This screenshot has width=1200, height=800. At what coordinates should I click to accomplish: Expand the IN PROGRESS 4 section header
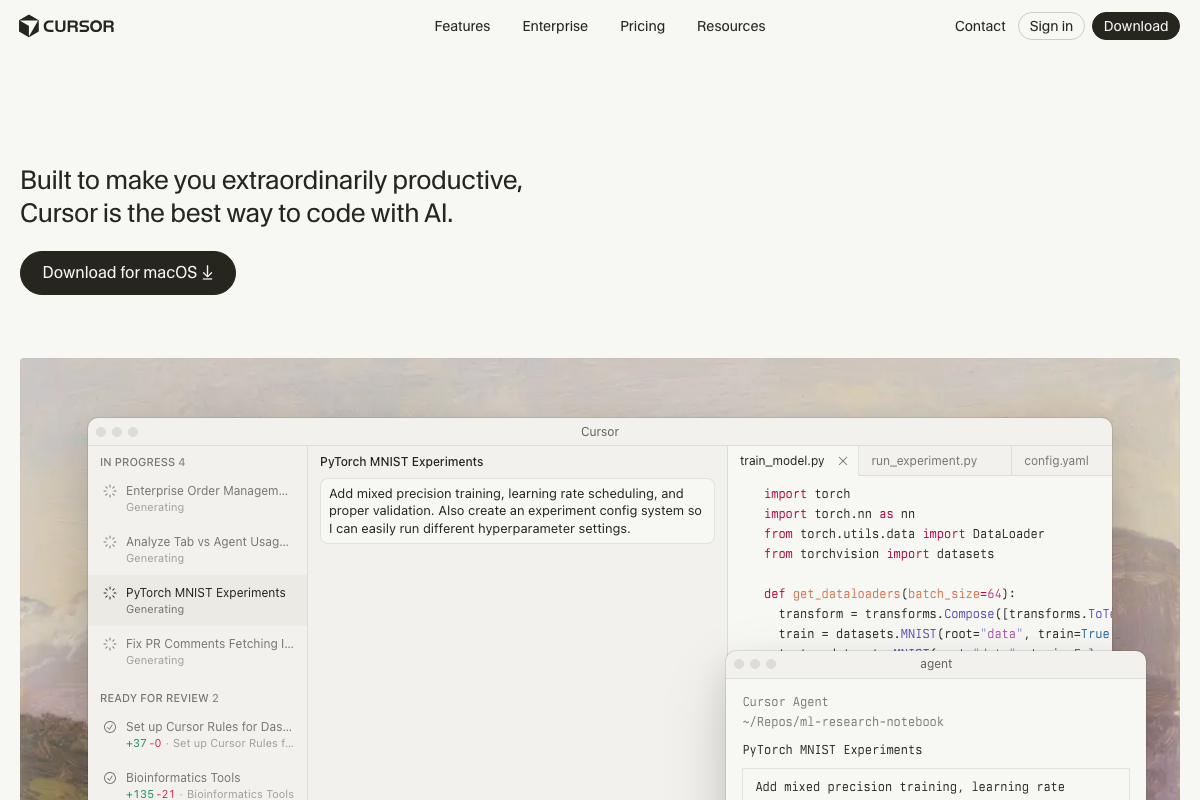[143, 462]
